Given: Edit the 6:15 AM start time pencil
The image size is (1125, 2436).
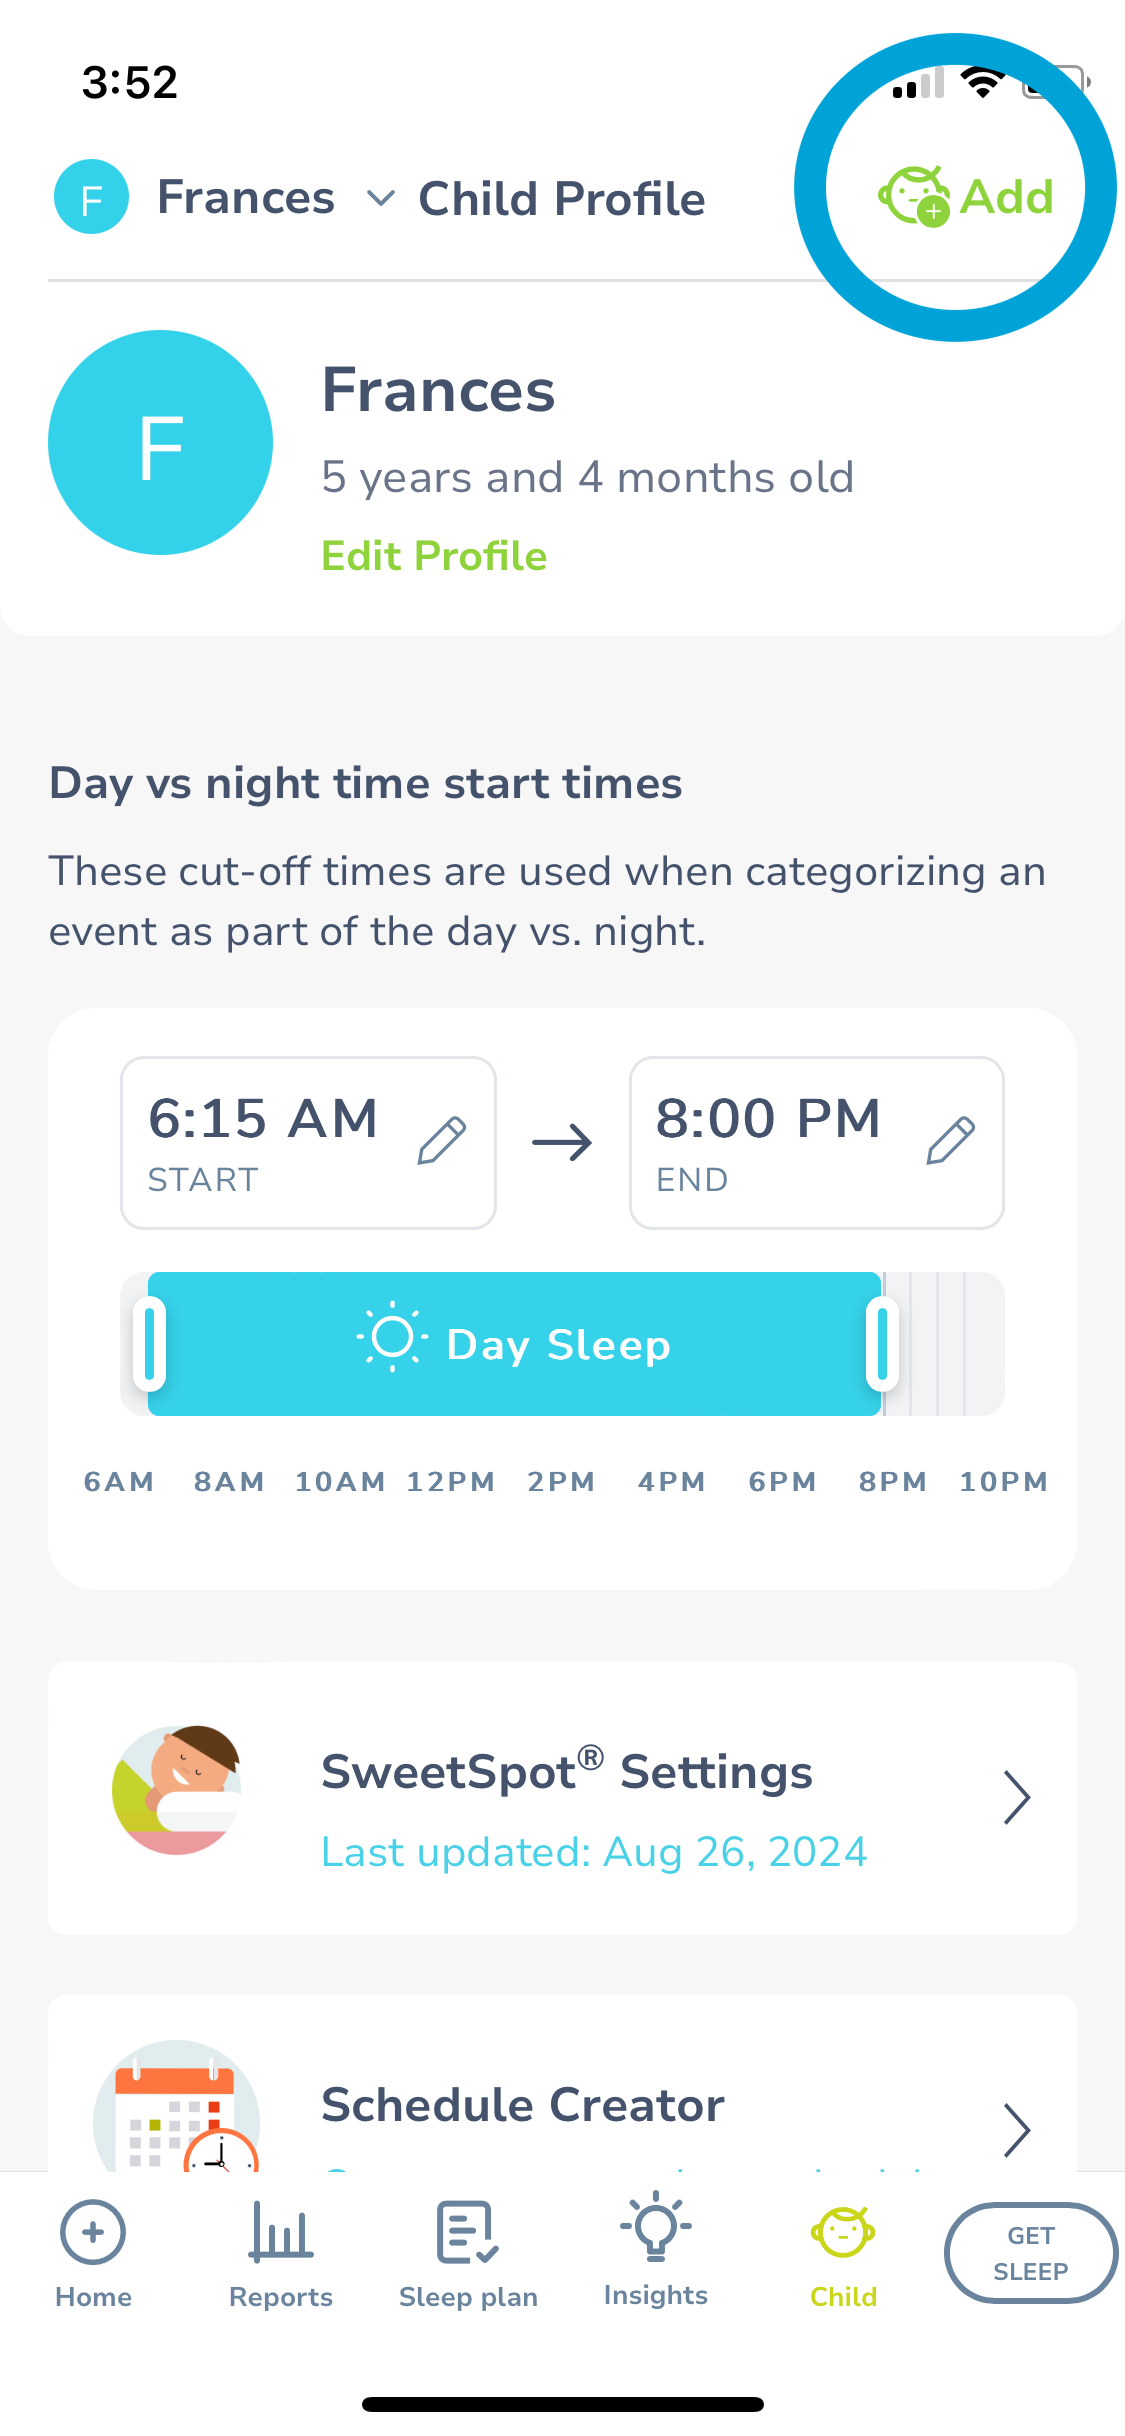Looking at the screenshot, I should click(441, 1141).
